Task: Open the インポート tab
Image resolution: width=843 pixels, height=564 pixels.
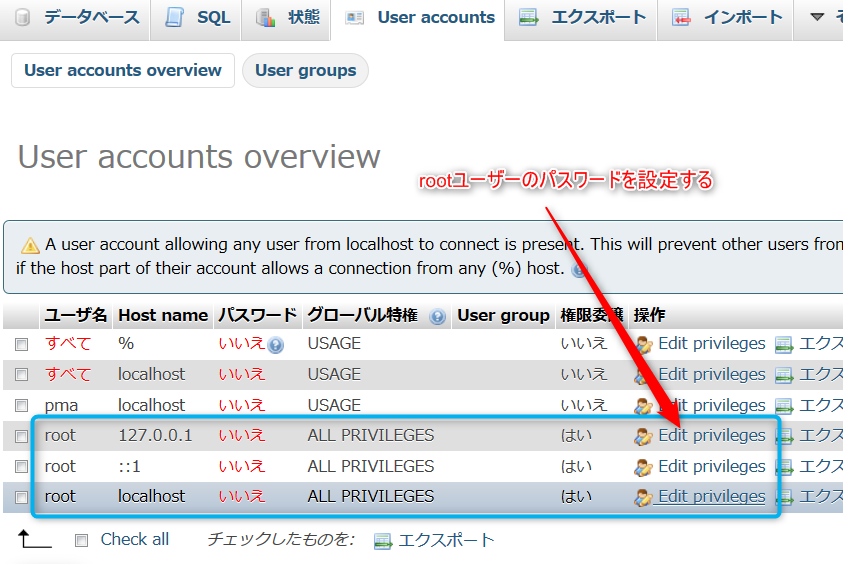Action: [725, 18]
